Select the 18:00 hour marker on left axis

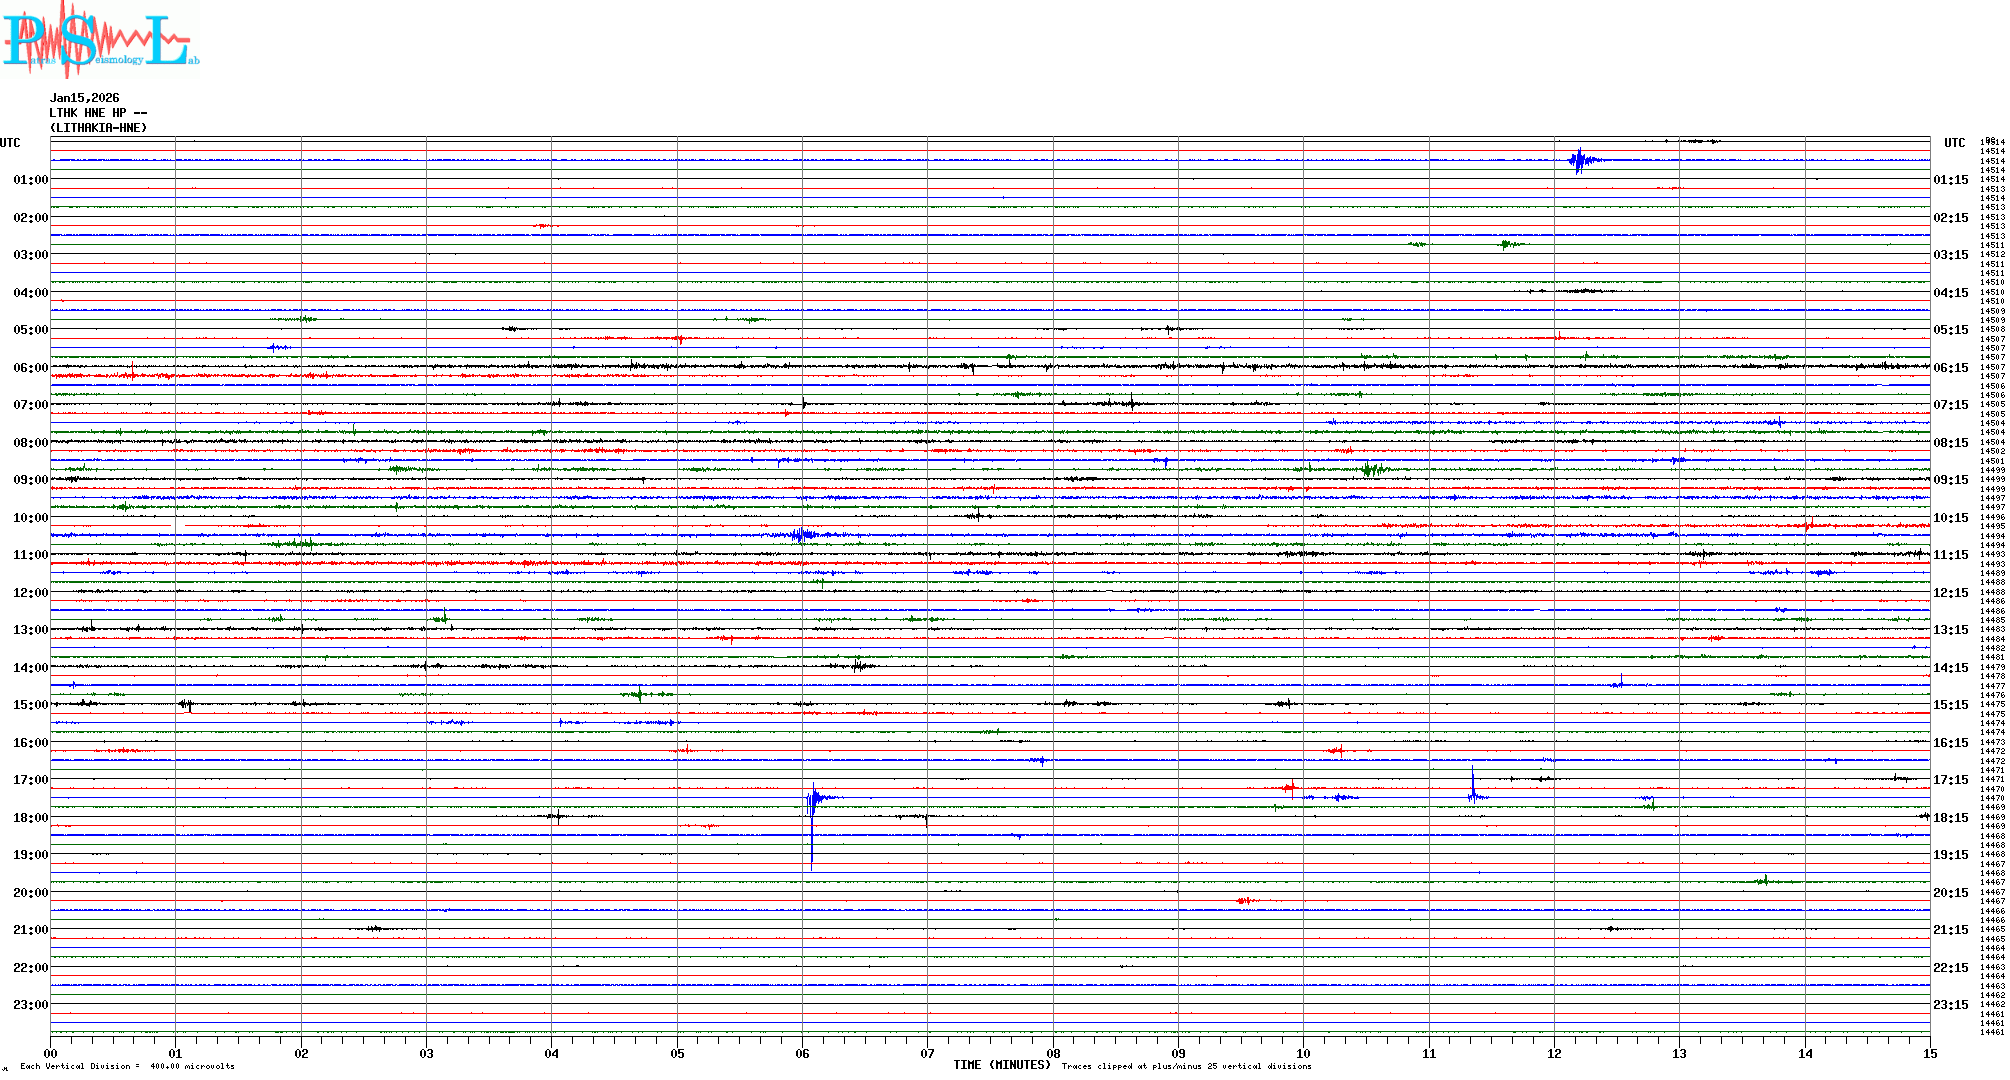tap(30, 818)
